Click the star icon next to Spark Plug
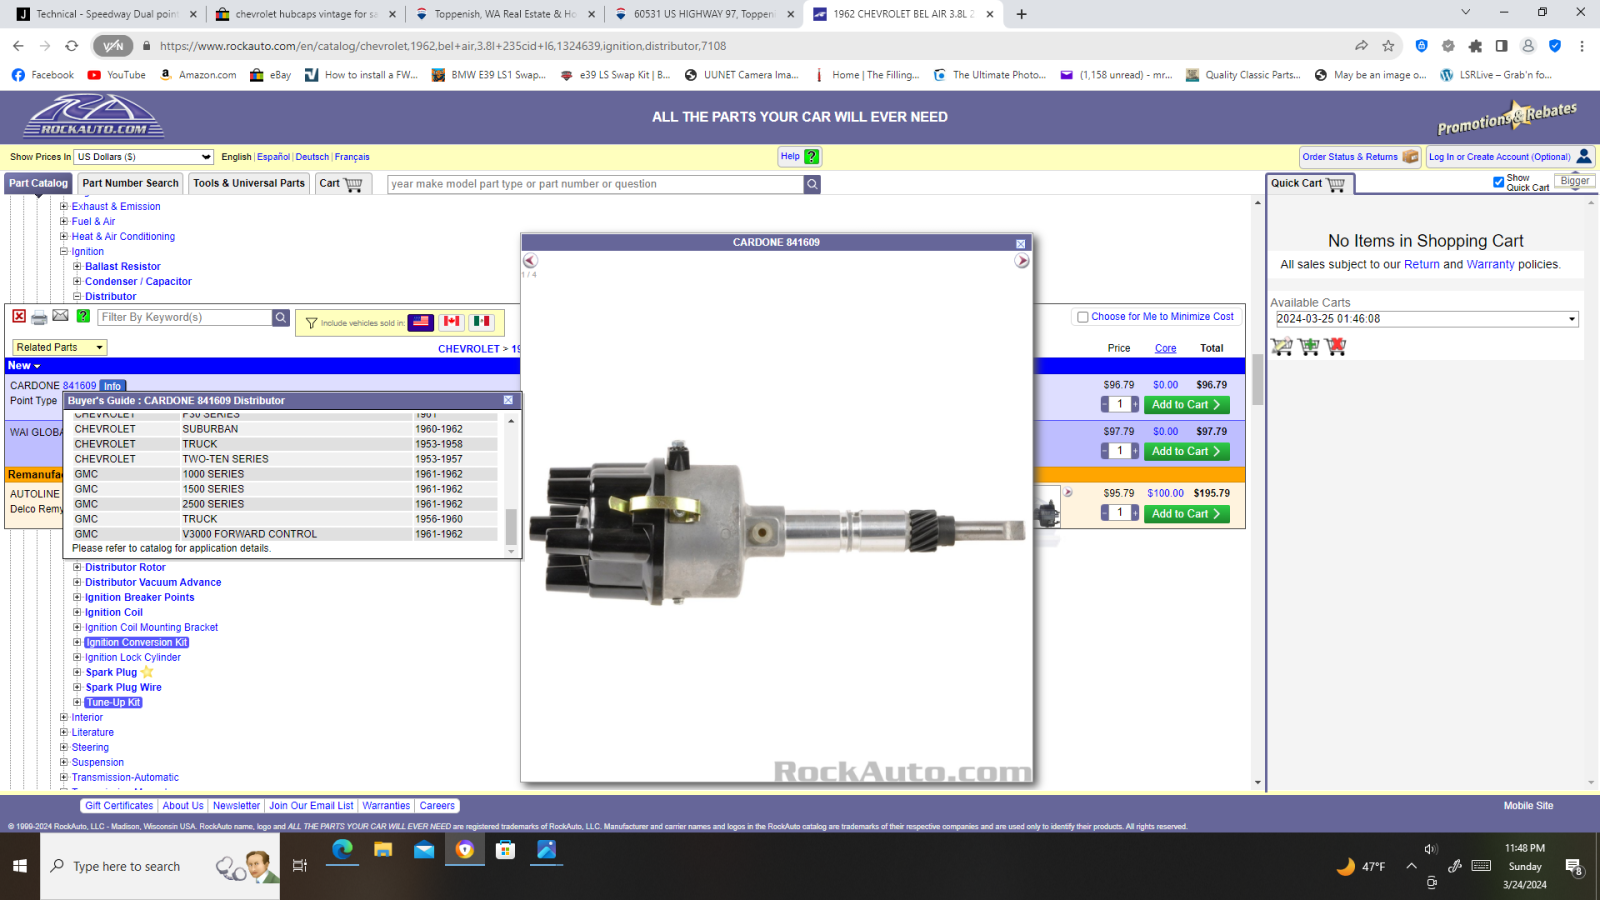This screenshot has height=900, width=1600. click(x=147, y=672)
